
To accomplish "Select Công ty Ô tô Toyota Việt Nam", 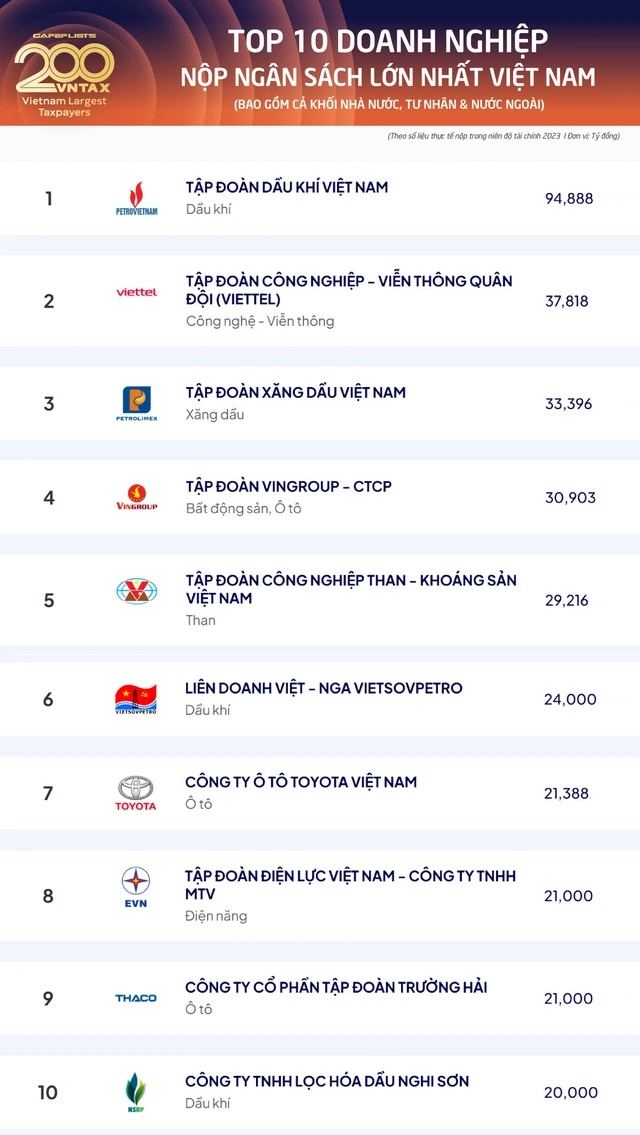I will pyautogui.click(x=301, y=782).
